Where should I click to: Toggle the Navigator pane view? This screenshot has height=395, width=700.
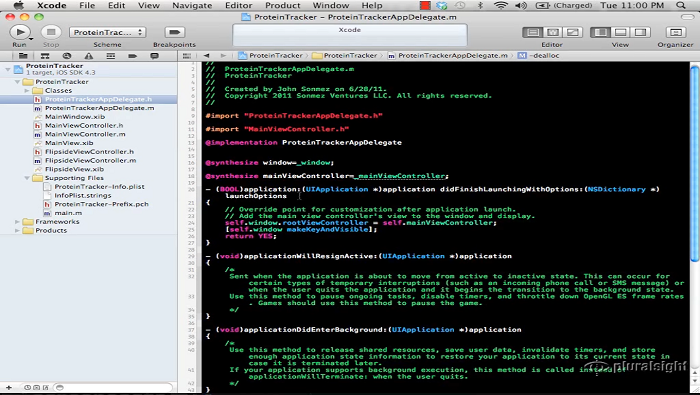(x=600, y=32)
